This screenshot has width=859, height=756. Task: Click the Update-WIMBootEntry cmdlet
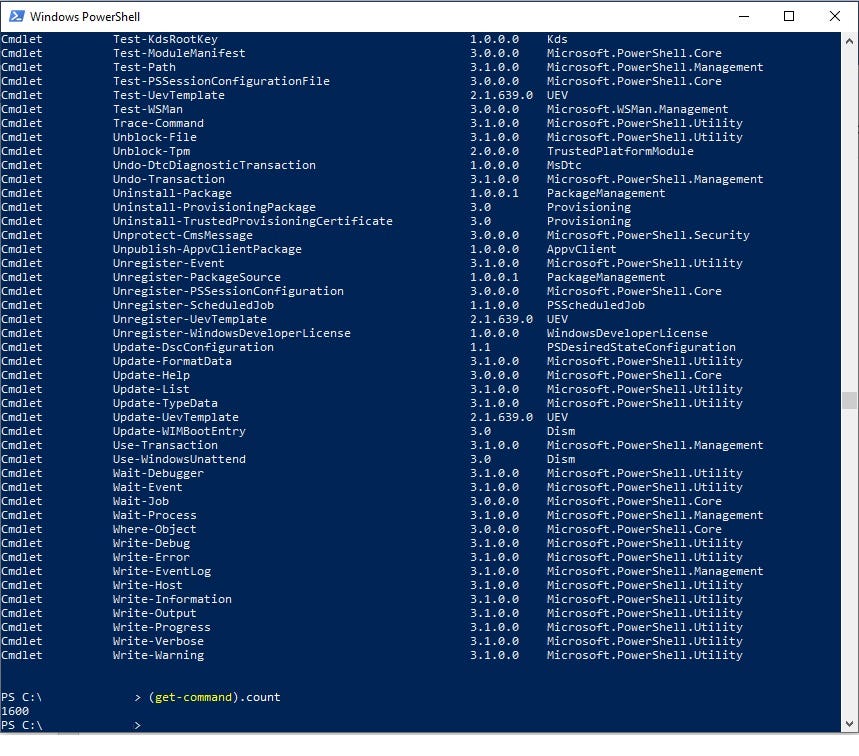[x=179, y=431]
